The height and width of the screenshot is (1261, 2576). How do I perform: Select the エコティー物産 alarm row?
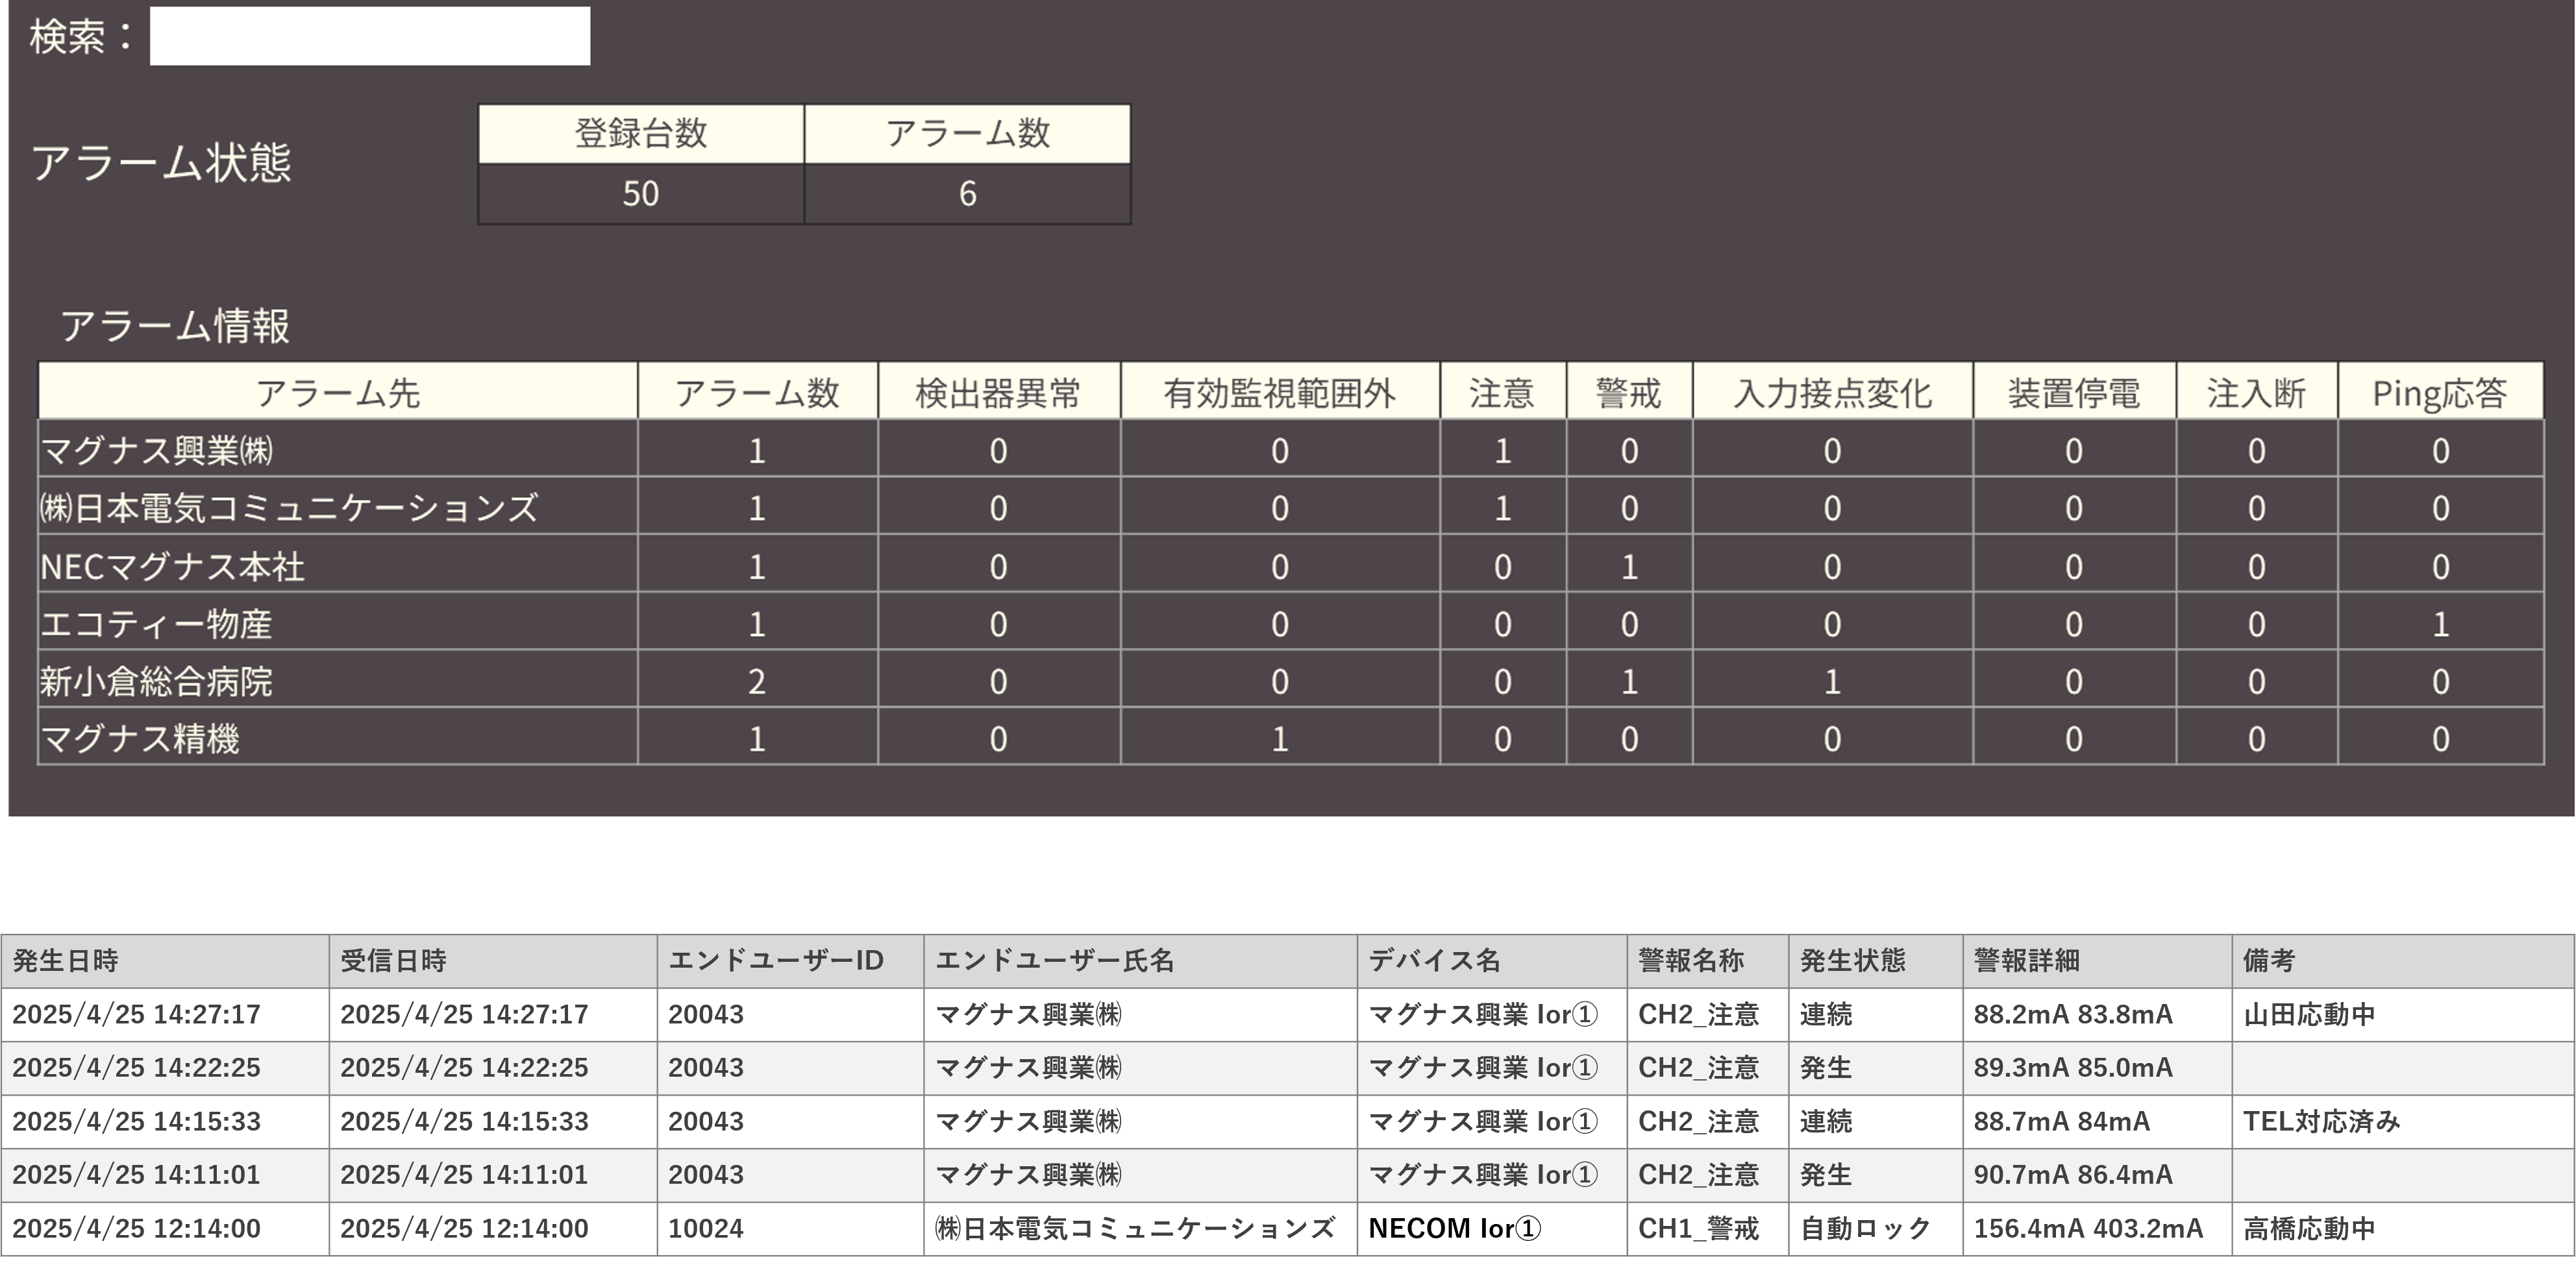pos(1290,622)
